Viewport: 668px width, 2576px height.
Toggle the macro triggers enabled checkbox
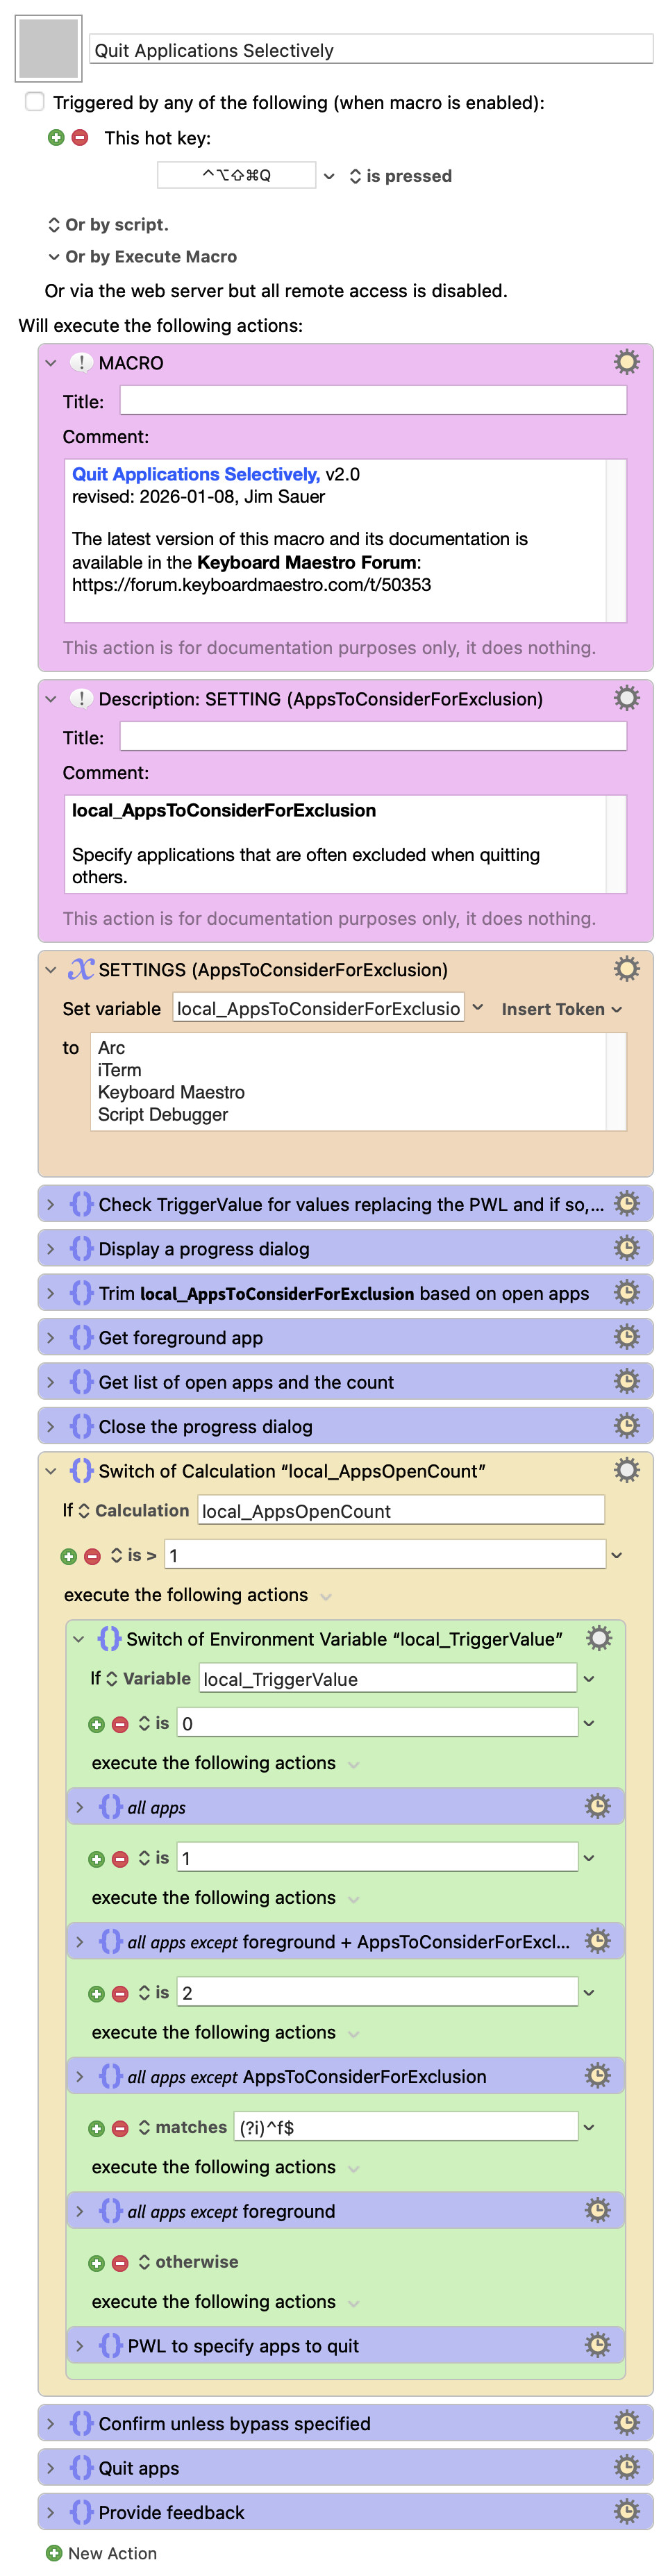pos(35,102)
